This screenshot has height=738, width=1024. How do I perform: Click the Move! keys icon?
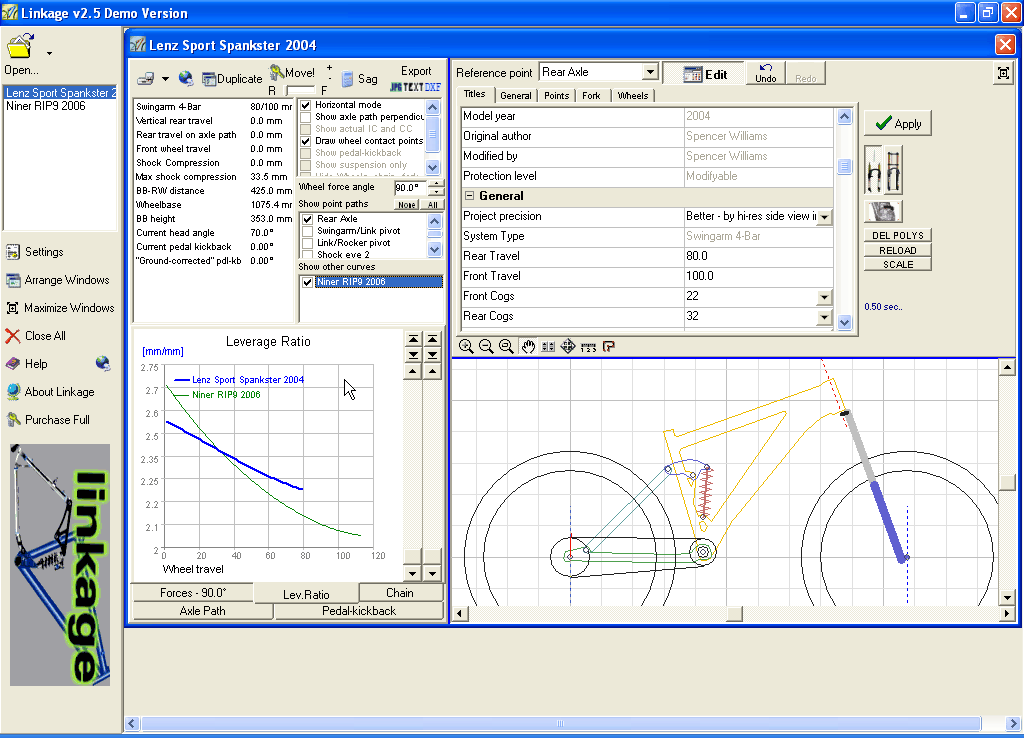click(x=276, y=71)
